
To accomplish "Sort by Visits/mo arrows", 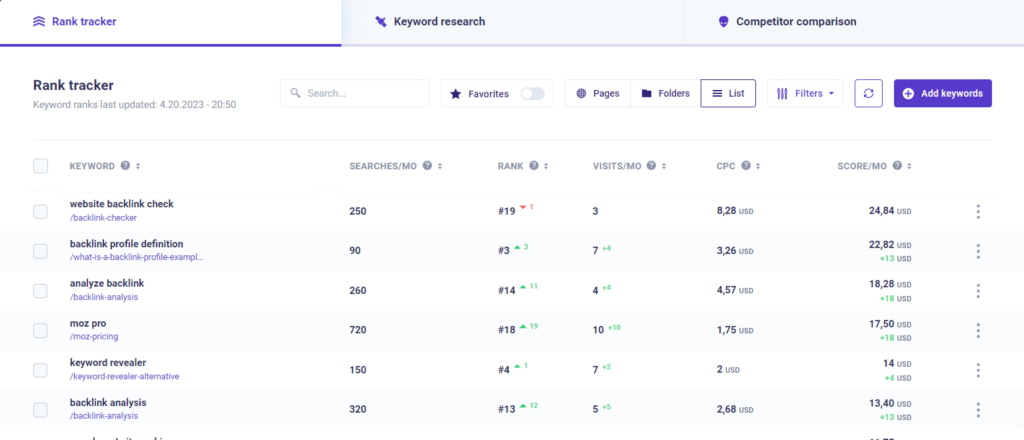I will [664, 166].
